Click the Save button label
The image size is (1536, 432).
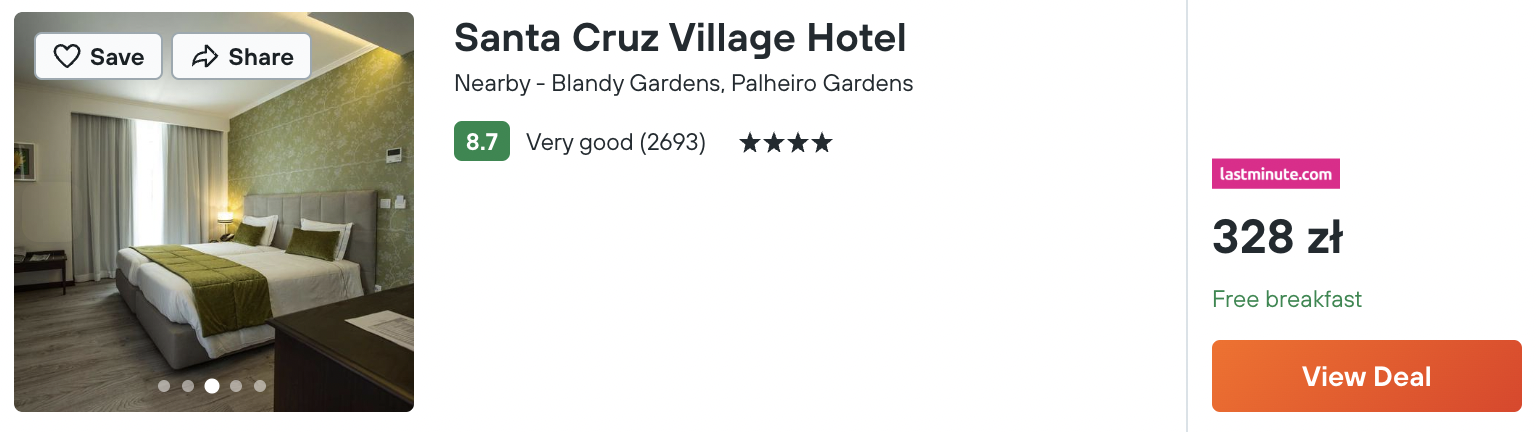click(x=117, y=57)
